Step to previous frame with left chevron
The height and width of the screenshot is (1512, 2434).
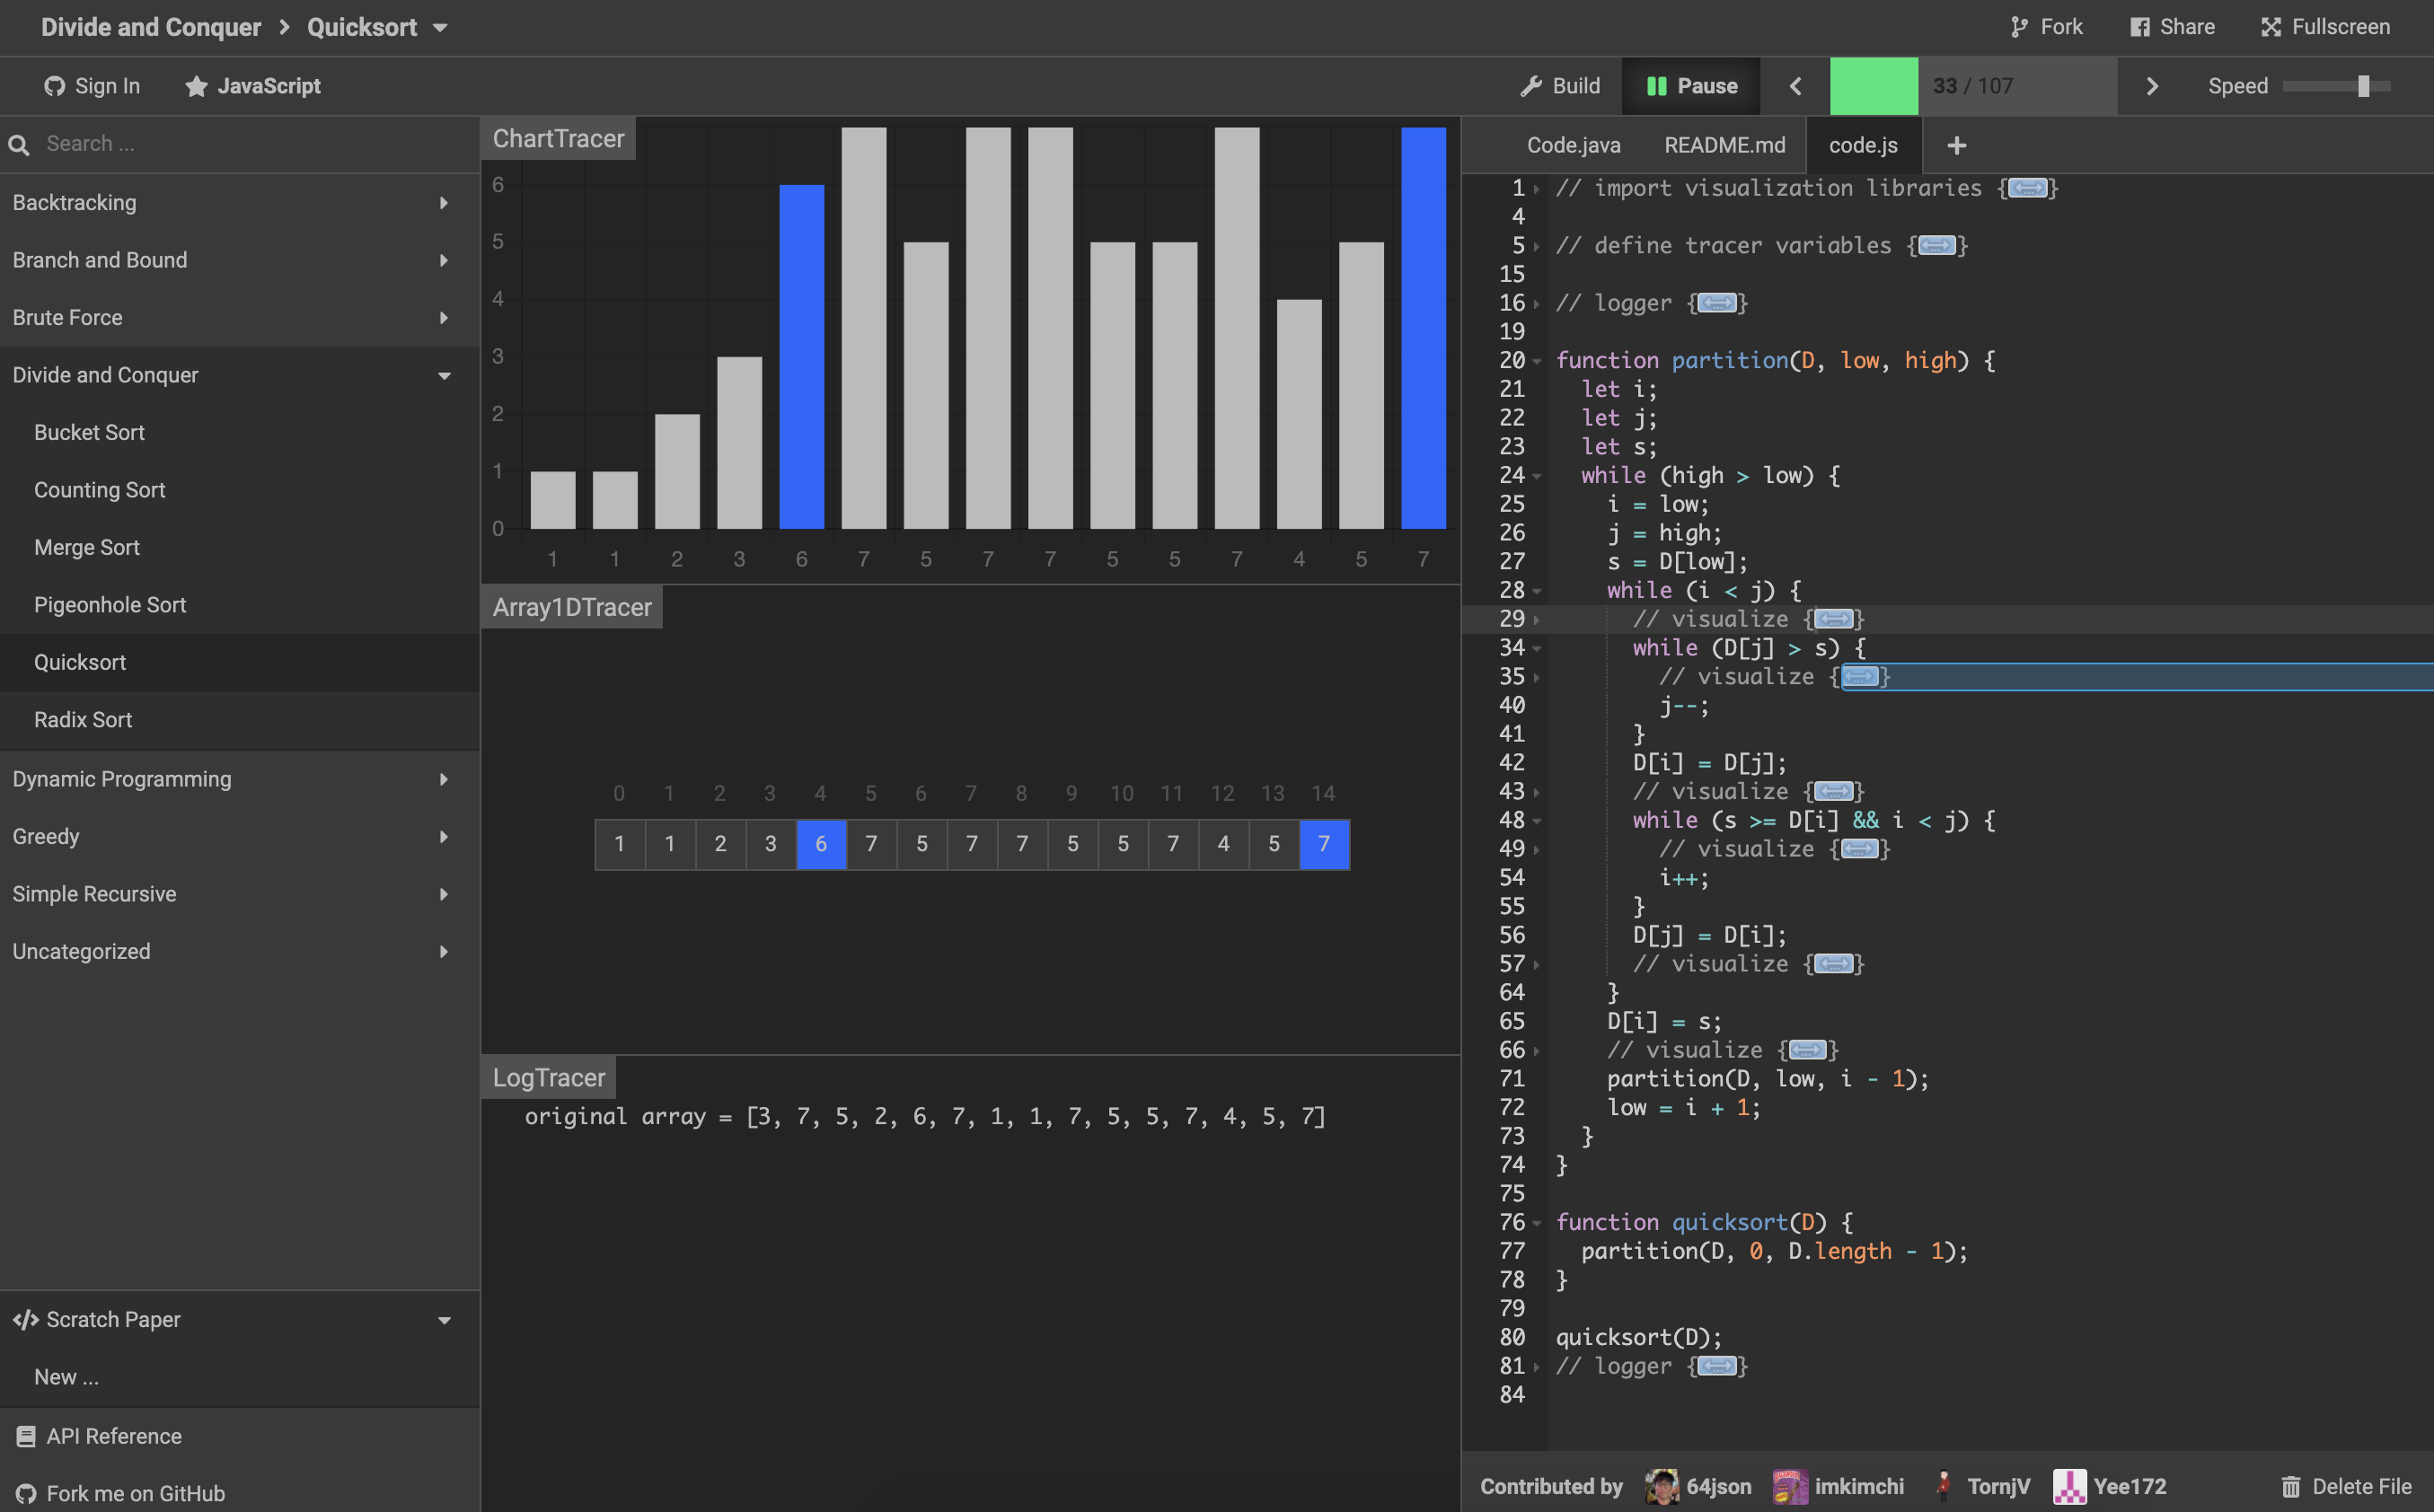coord(1795,86)
